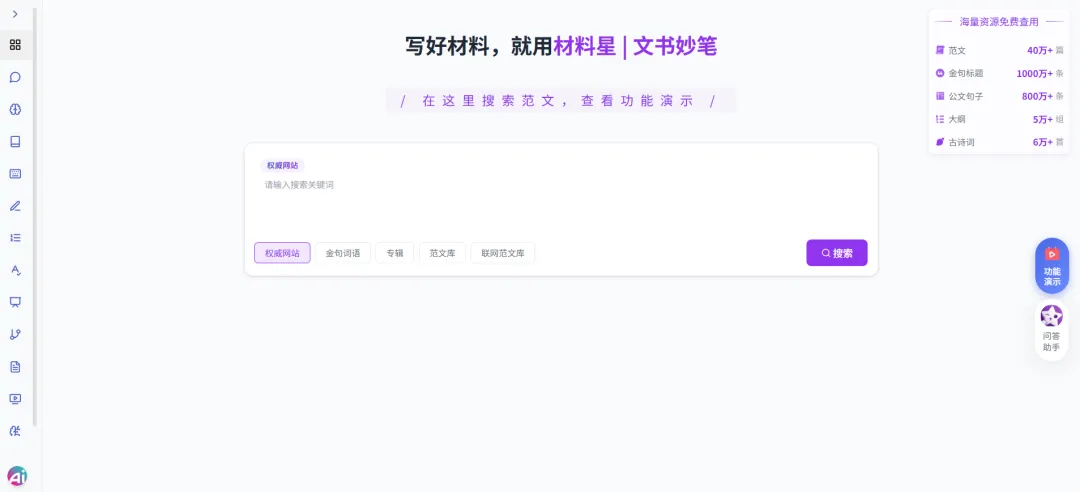
Task: Select the 权威网站 search tab
Action: pyautogui.click(x=282, y=253)
